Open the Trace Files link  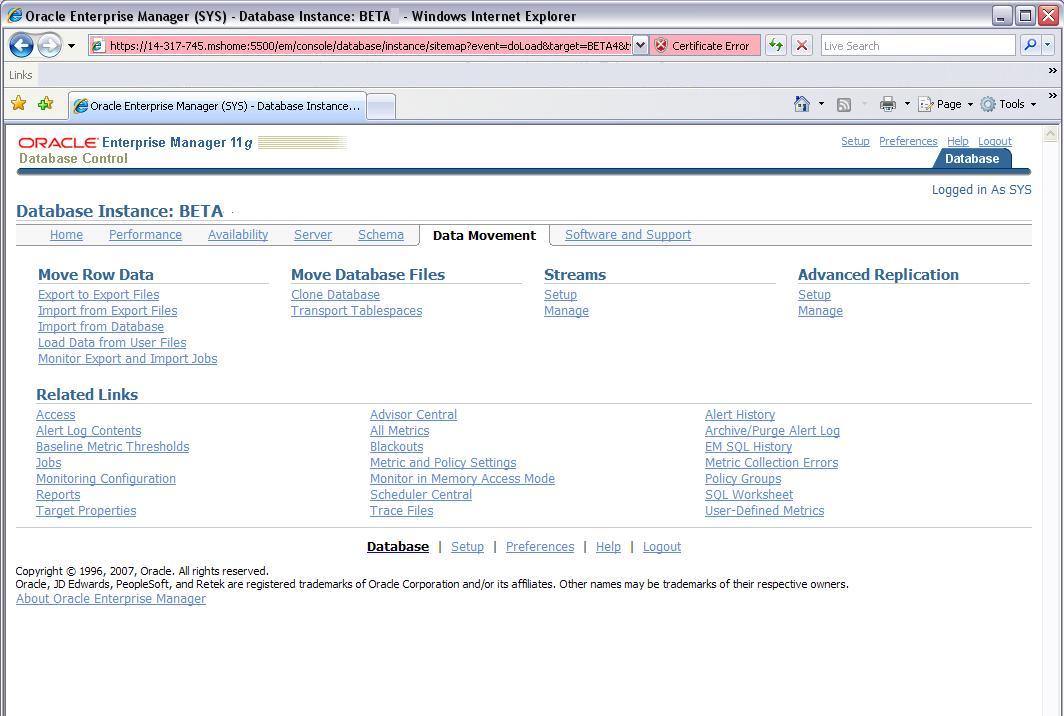[402, 511]
